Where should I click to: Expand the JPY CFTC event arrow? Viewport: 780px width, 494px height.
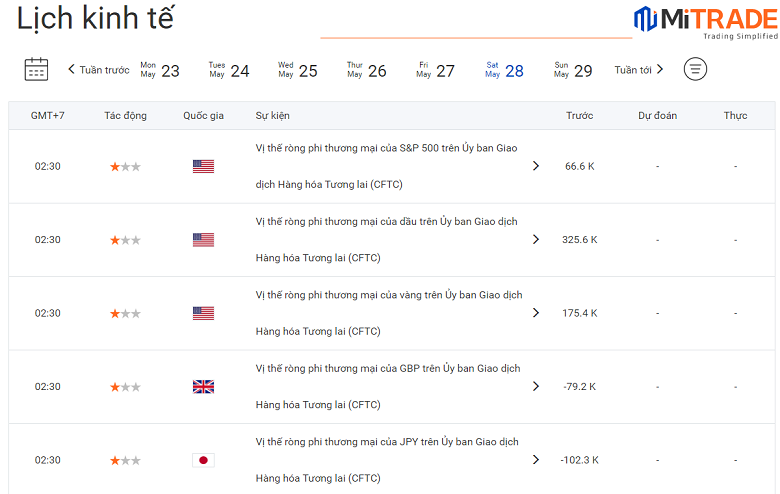(535, 460)
